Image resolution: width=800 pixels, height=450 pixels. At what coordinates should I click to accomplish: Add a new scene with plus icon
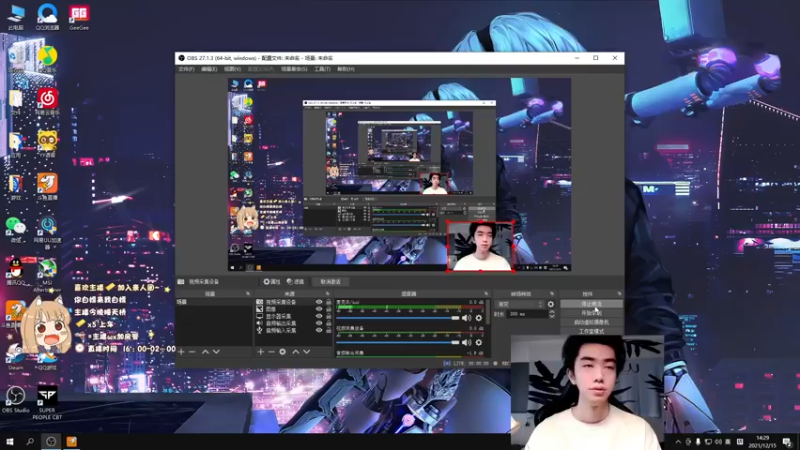coord(181,352)
